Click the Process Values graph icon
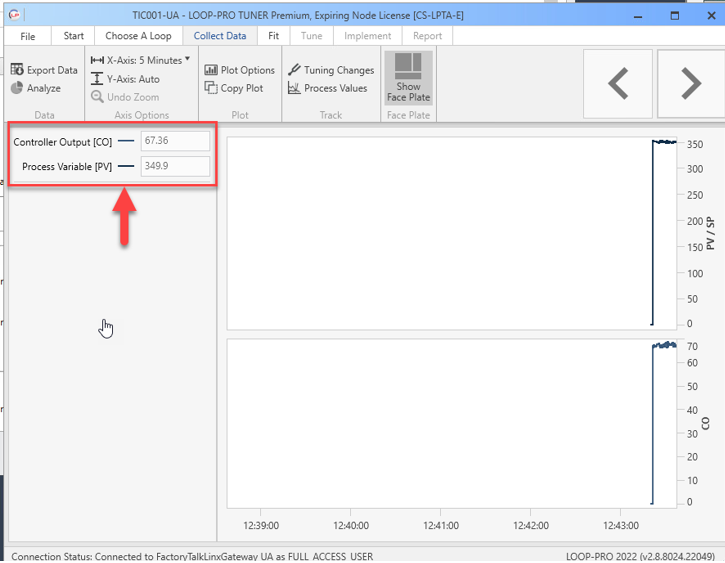This screenshot has width=725, height=563. (294, 88)
